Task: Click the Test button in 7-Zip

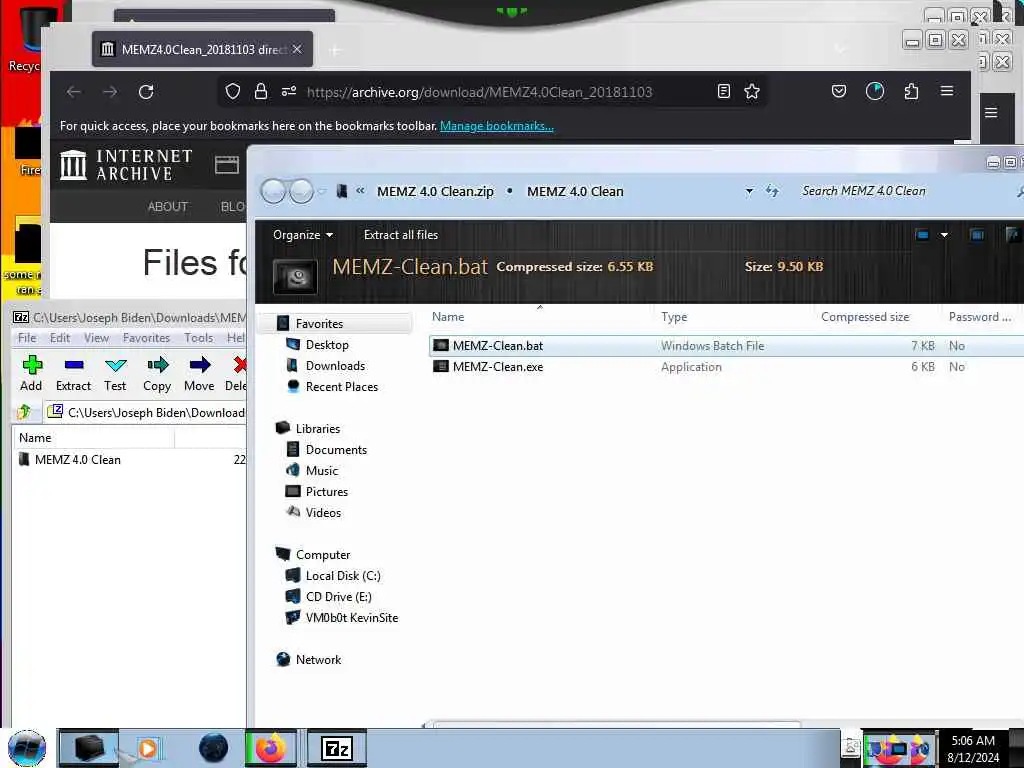Action: (x=115, y=374)
